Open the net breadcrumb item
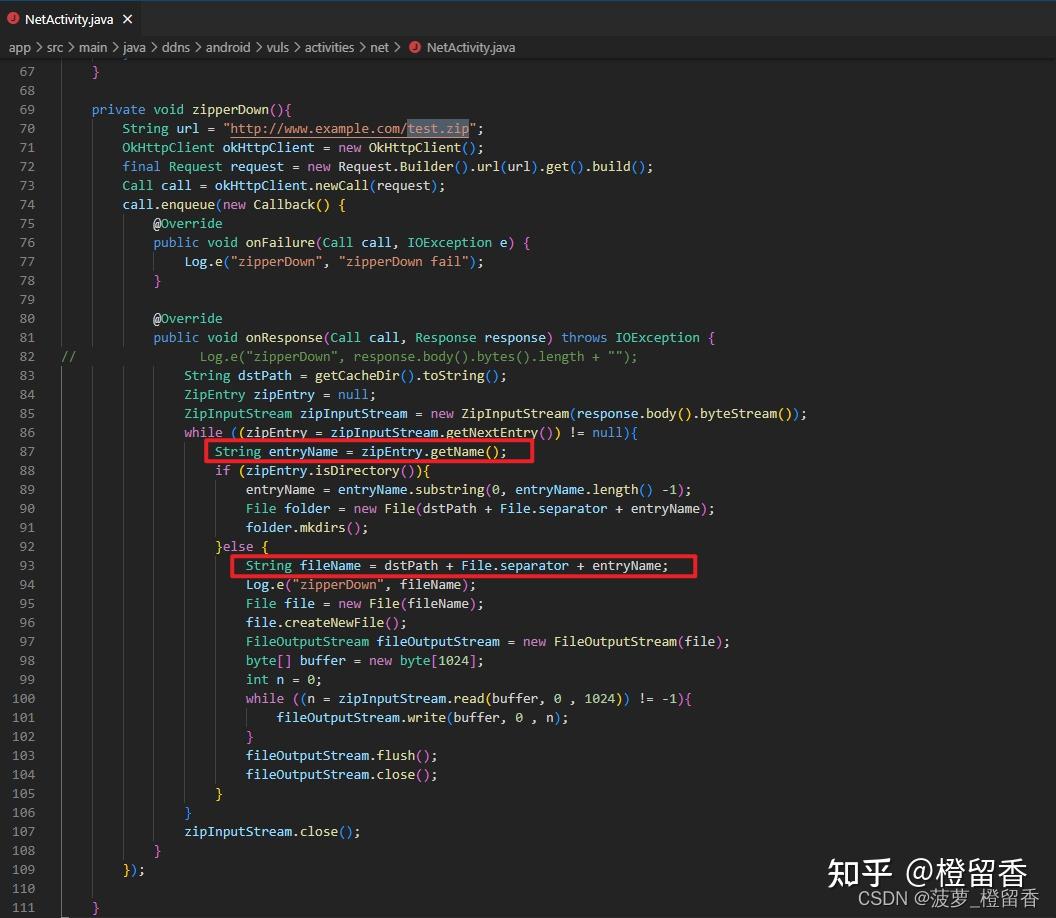This screenshot has height=918, width=1056. click(x=379, y=47)
